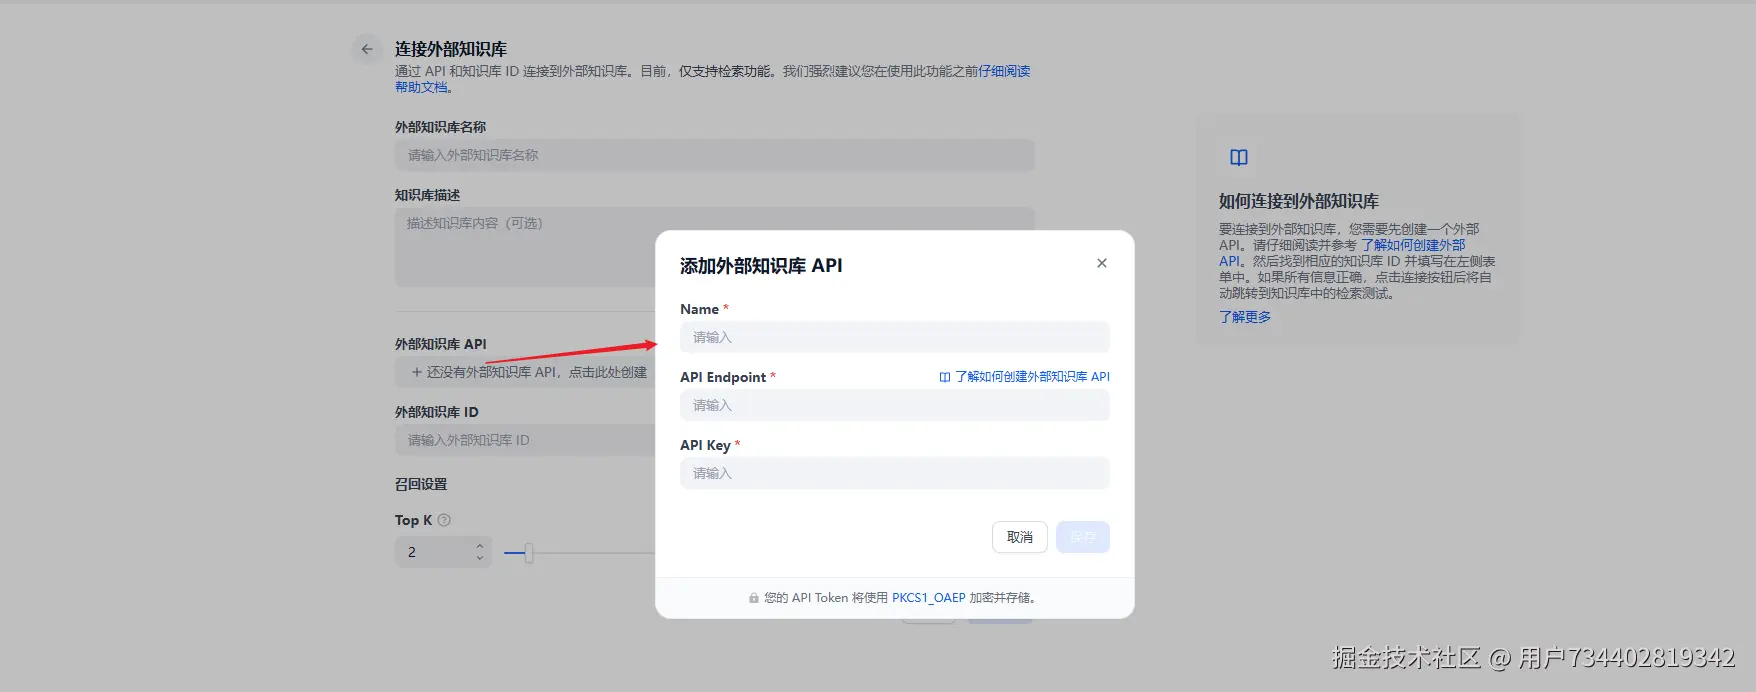Decrease Top K with the down stepper
1756x692 pixels.
480,558
